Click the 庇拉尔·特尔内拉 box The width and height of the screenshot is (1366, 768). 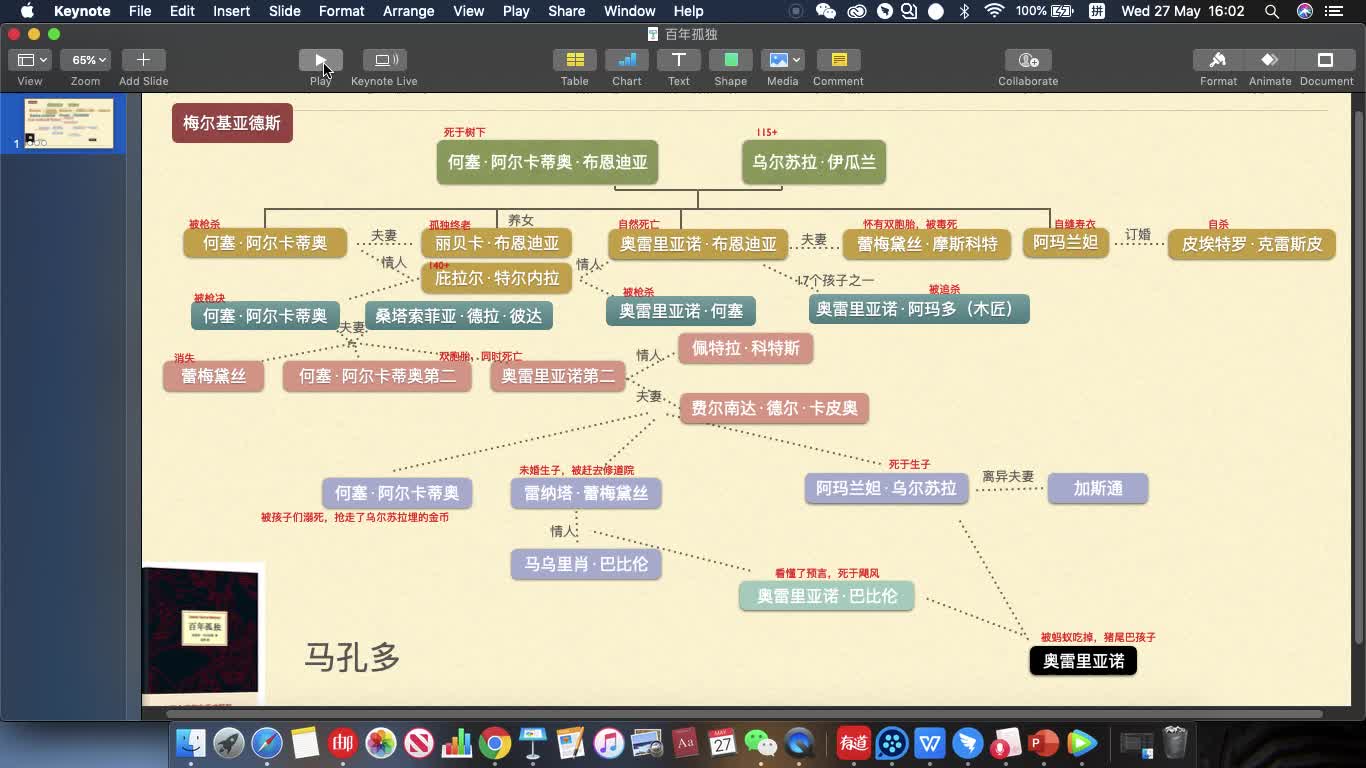pos(497,278)
